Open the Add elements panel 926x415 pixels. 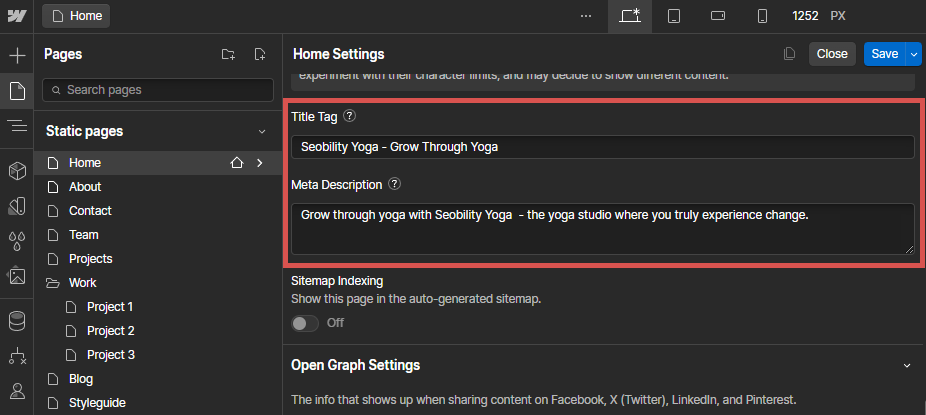(17, 56)
